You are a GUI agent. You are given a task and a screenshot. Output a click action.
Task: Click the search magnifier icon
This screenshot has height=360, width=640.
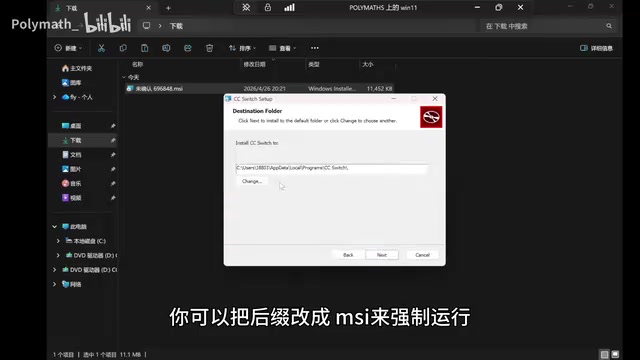609,26
